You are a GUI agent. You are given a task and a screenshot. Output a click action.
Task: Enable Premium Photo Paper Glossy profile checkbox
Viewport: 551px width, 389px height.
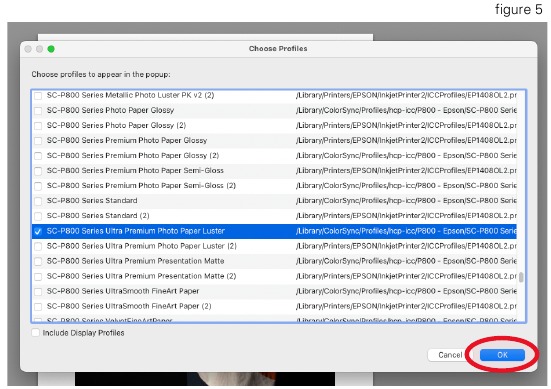tap(38, 141)
